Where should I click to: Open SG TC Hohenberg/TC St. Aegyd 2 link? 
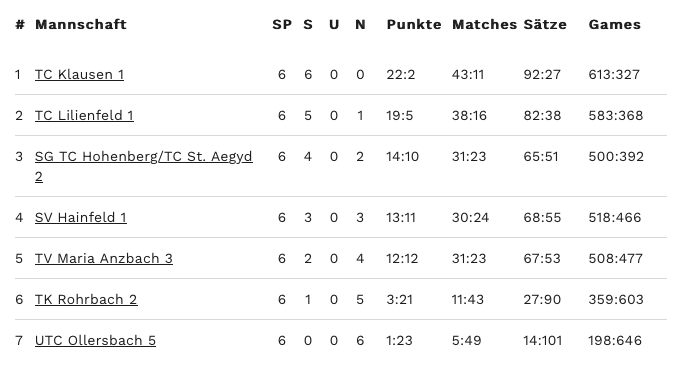144,166
